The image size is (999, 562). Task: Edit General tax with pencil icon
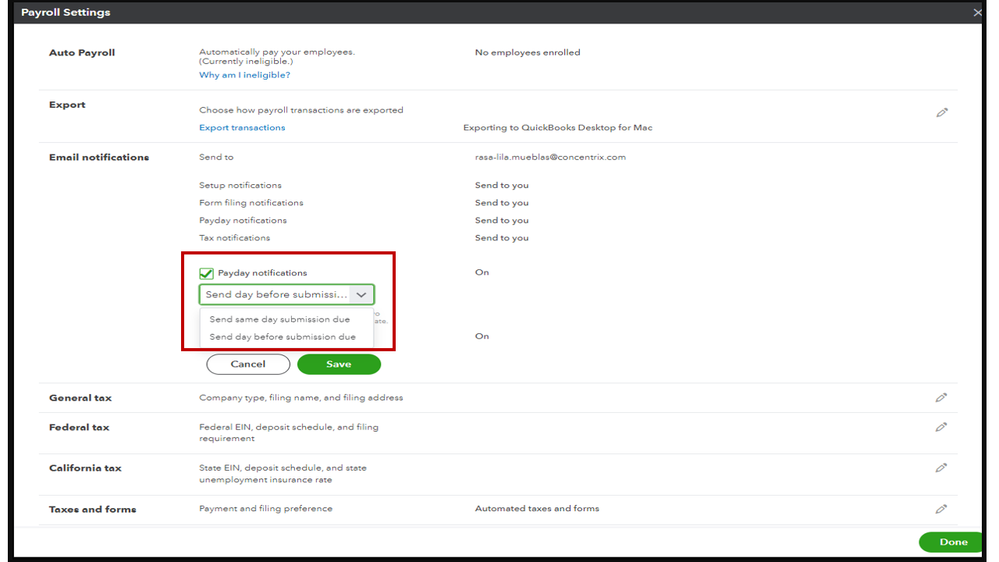point(941,398)
